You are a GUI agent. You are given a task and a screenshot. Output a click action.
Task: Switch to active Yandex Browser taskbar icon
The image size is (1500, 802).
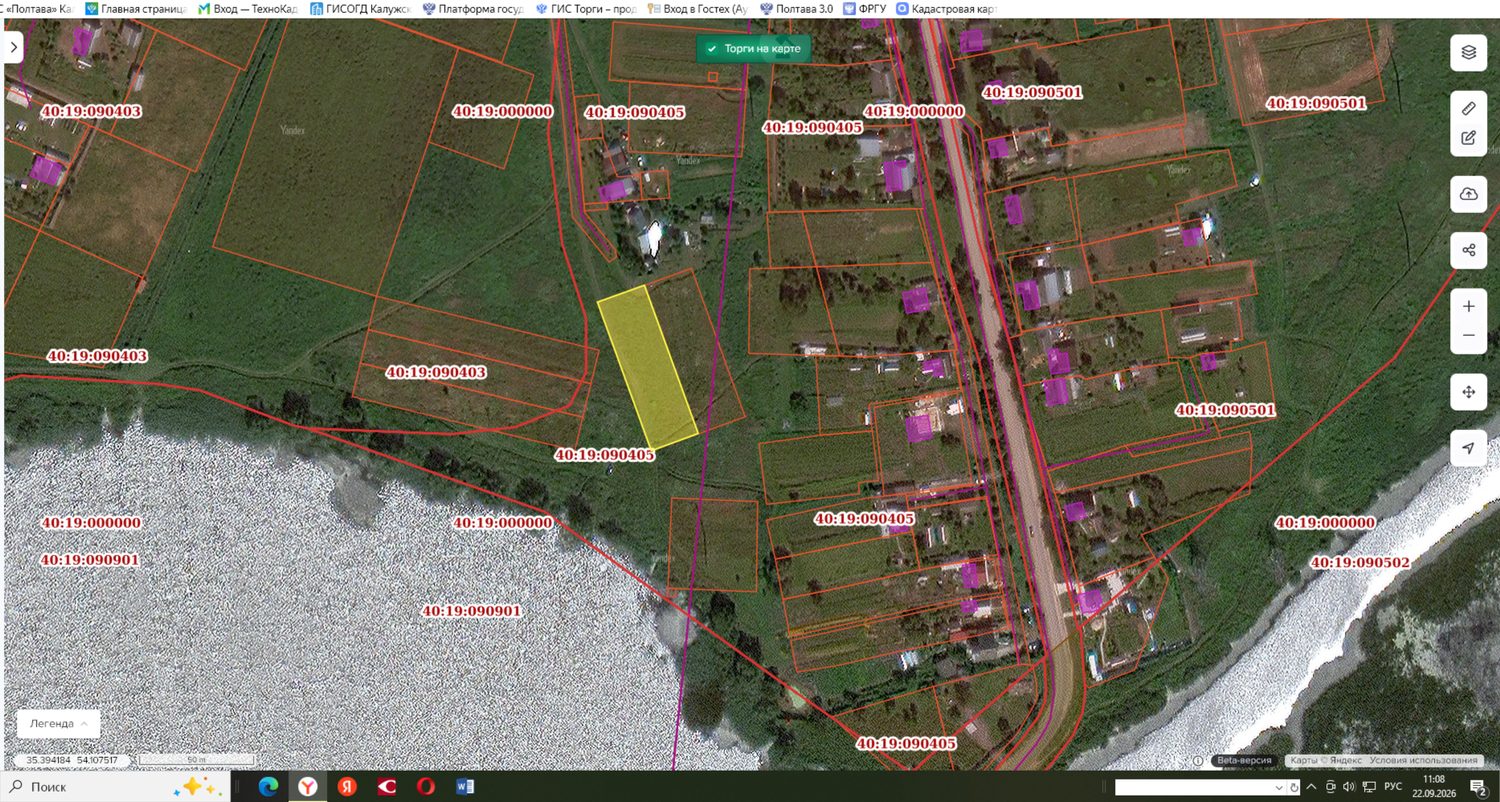[x=308, y=787]
